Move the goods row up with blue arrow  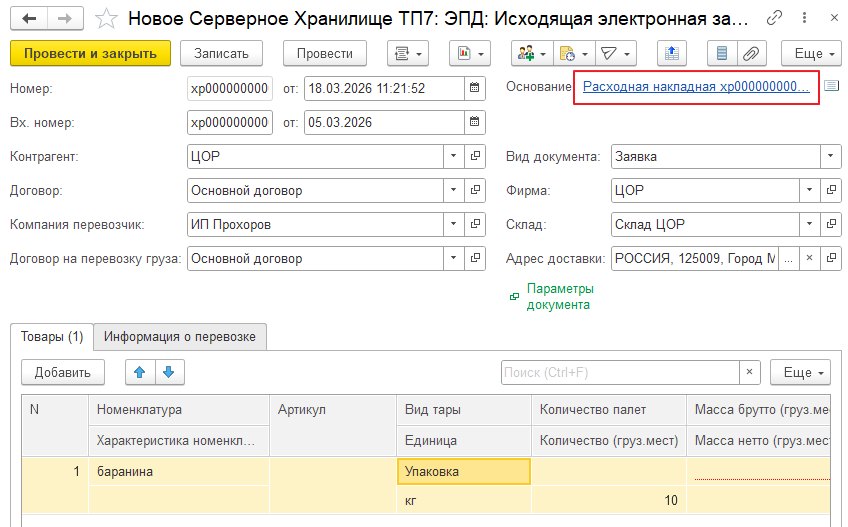pyautogui.click(x=140, y=372)
